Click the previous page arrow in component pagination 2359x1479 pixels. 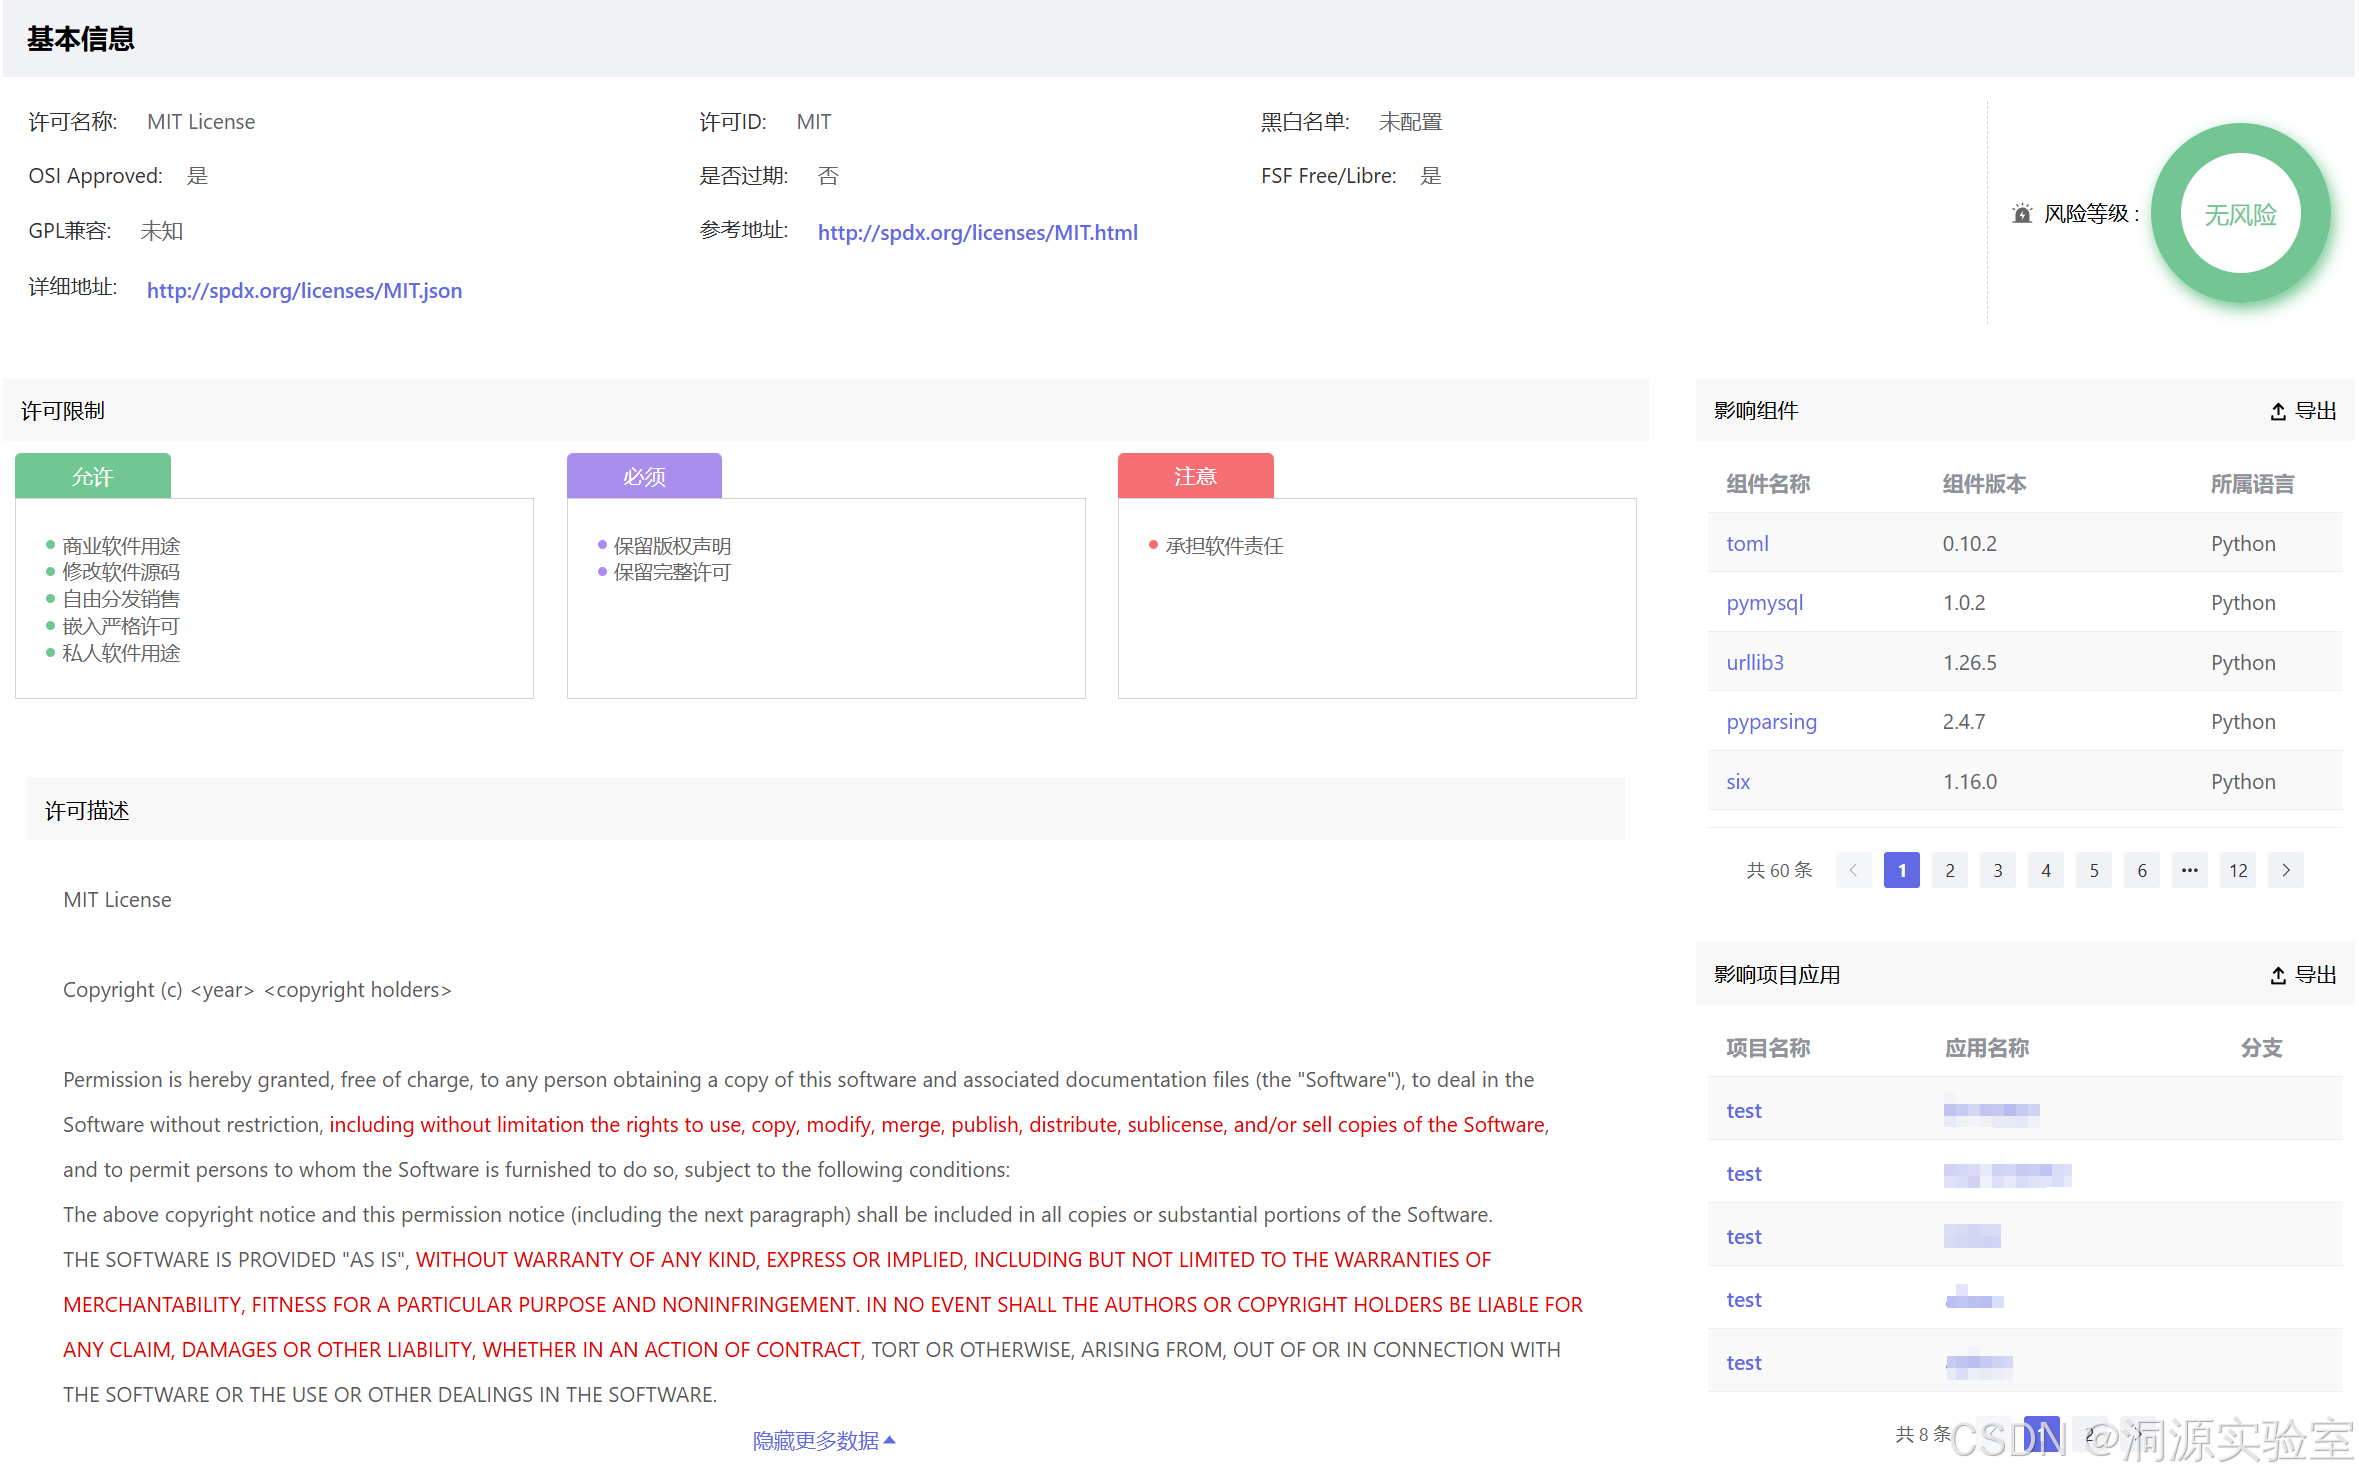[x=1852, y=870]
